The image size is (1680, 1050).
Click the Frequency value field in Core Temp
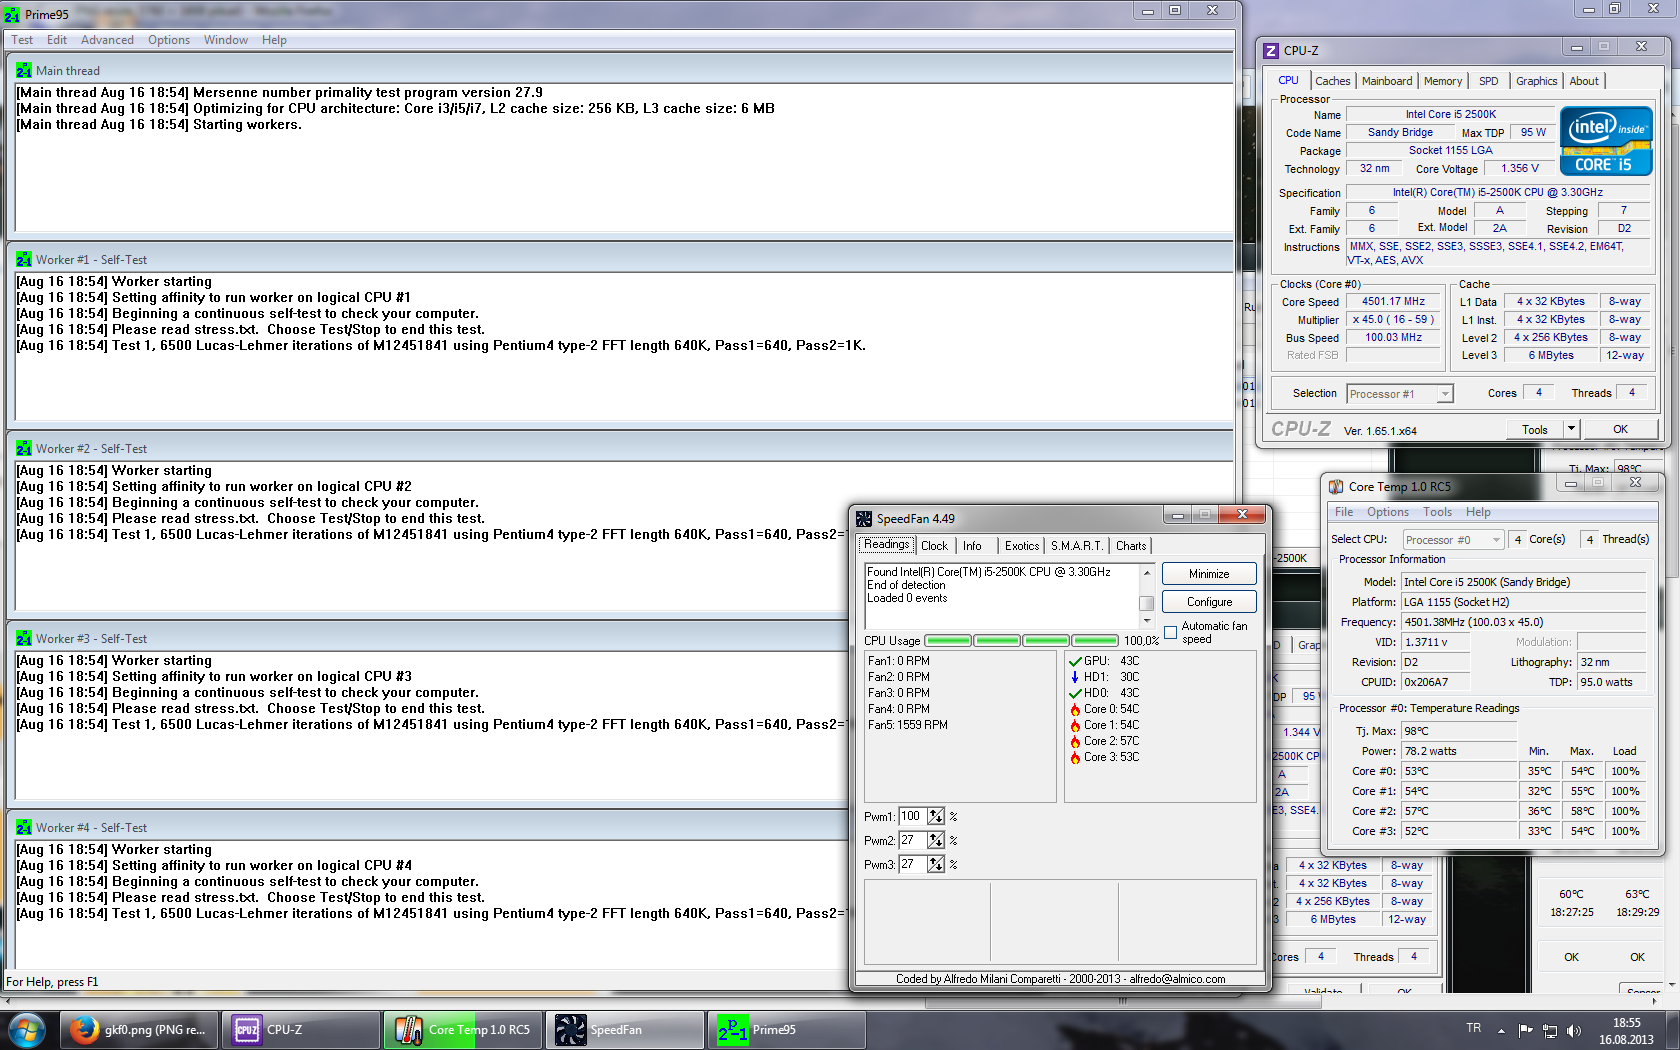click(x=1523, y=622)
